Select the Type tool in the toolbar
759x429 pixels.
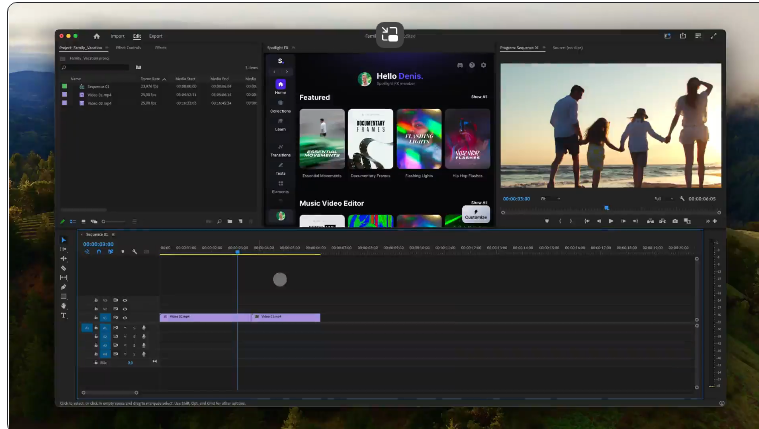[64, 315]
